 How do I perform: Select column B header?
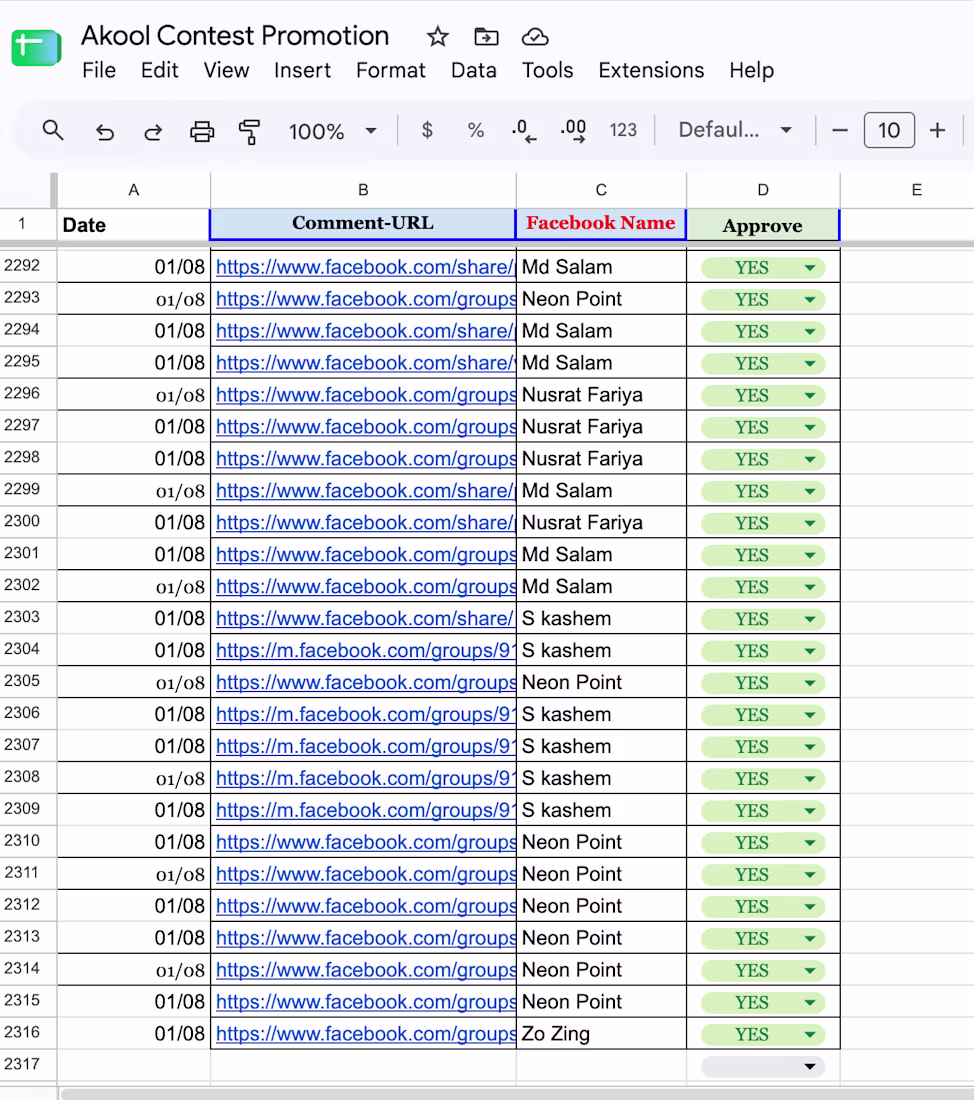[363, 190]
